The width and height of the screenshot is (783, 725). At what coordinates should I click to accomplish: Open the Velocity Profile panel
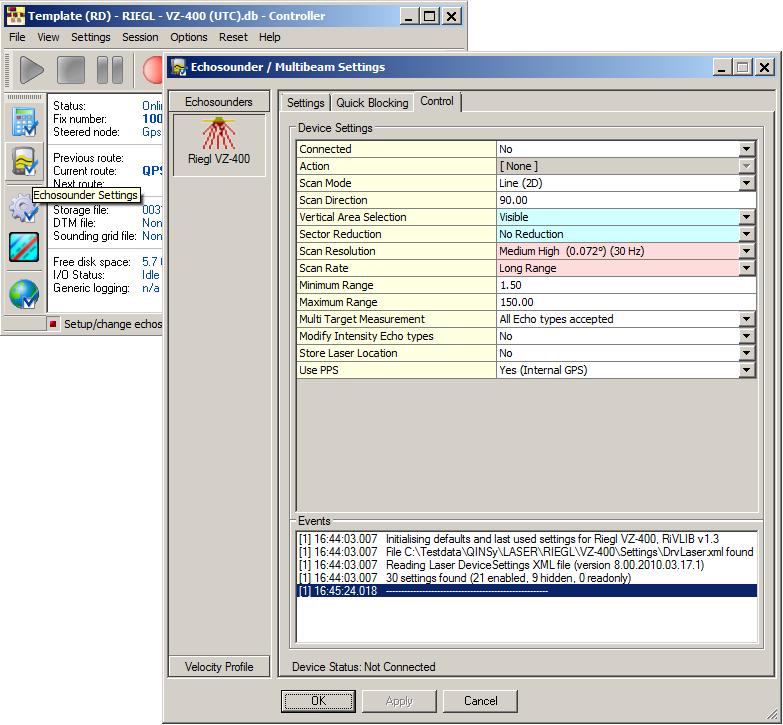click(x=219, y=667)
